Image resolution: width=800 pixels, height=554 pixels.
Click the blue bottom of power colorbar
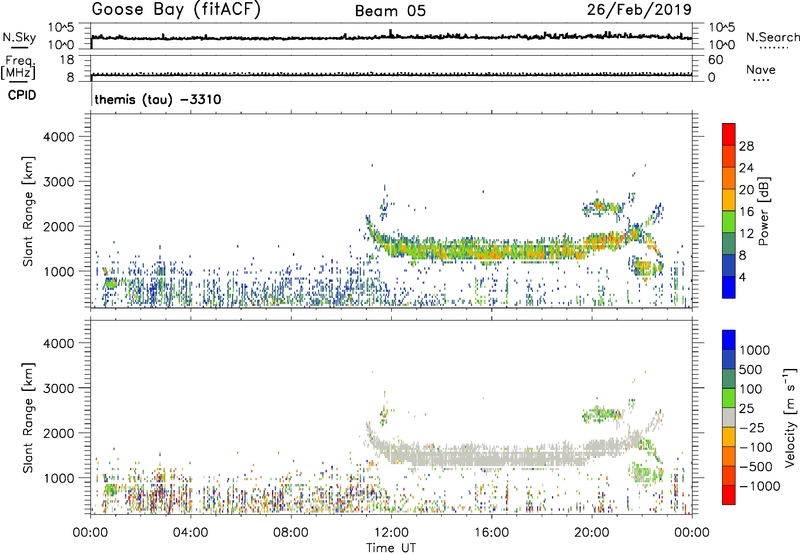tap(729, 287)
